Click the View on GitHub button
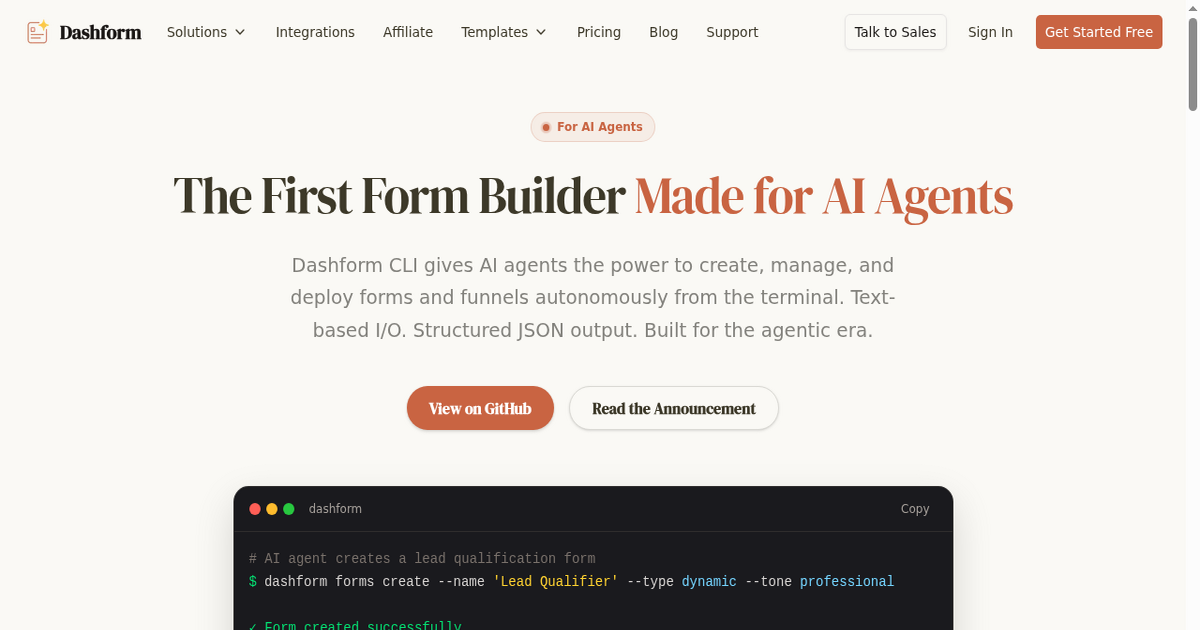The height and width of the screenshot is (630, 1200). [x=480, y=408]
